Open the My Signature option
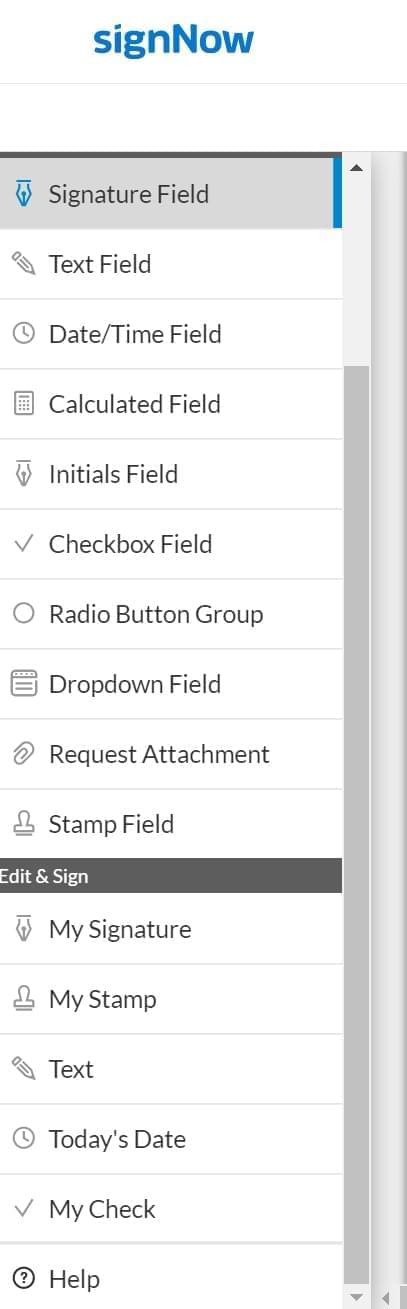The height and width of the screenshot is (1309, 407). click(x=171, y=929)
